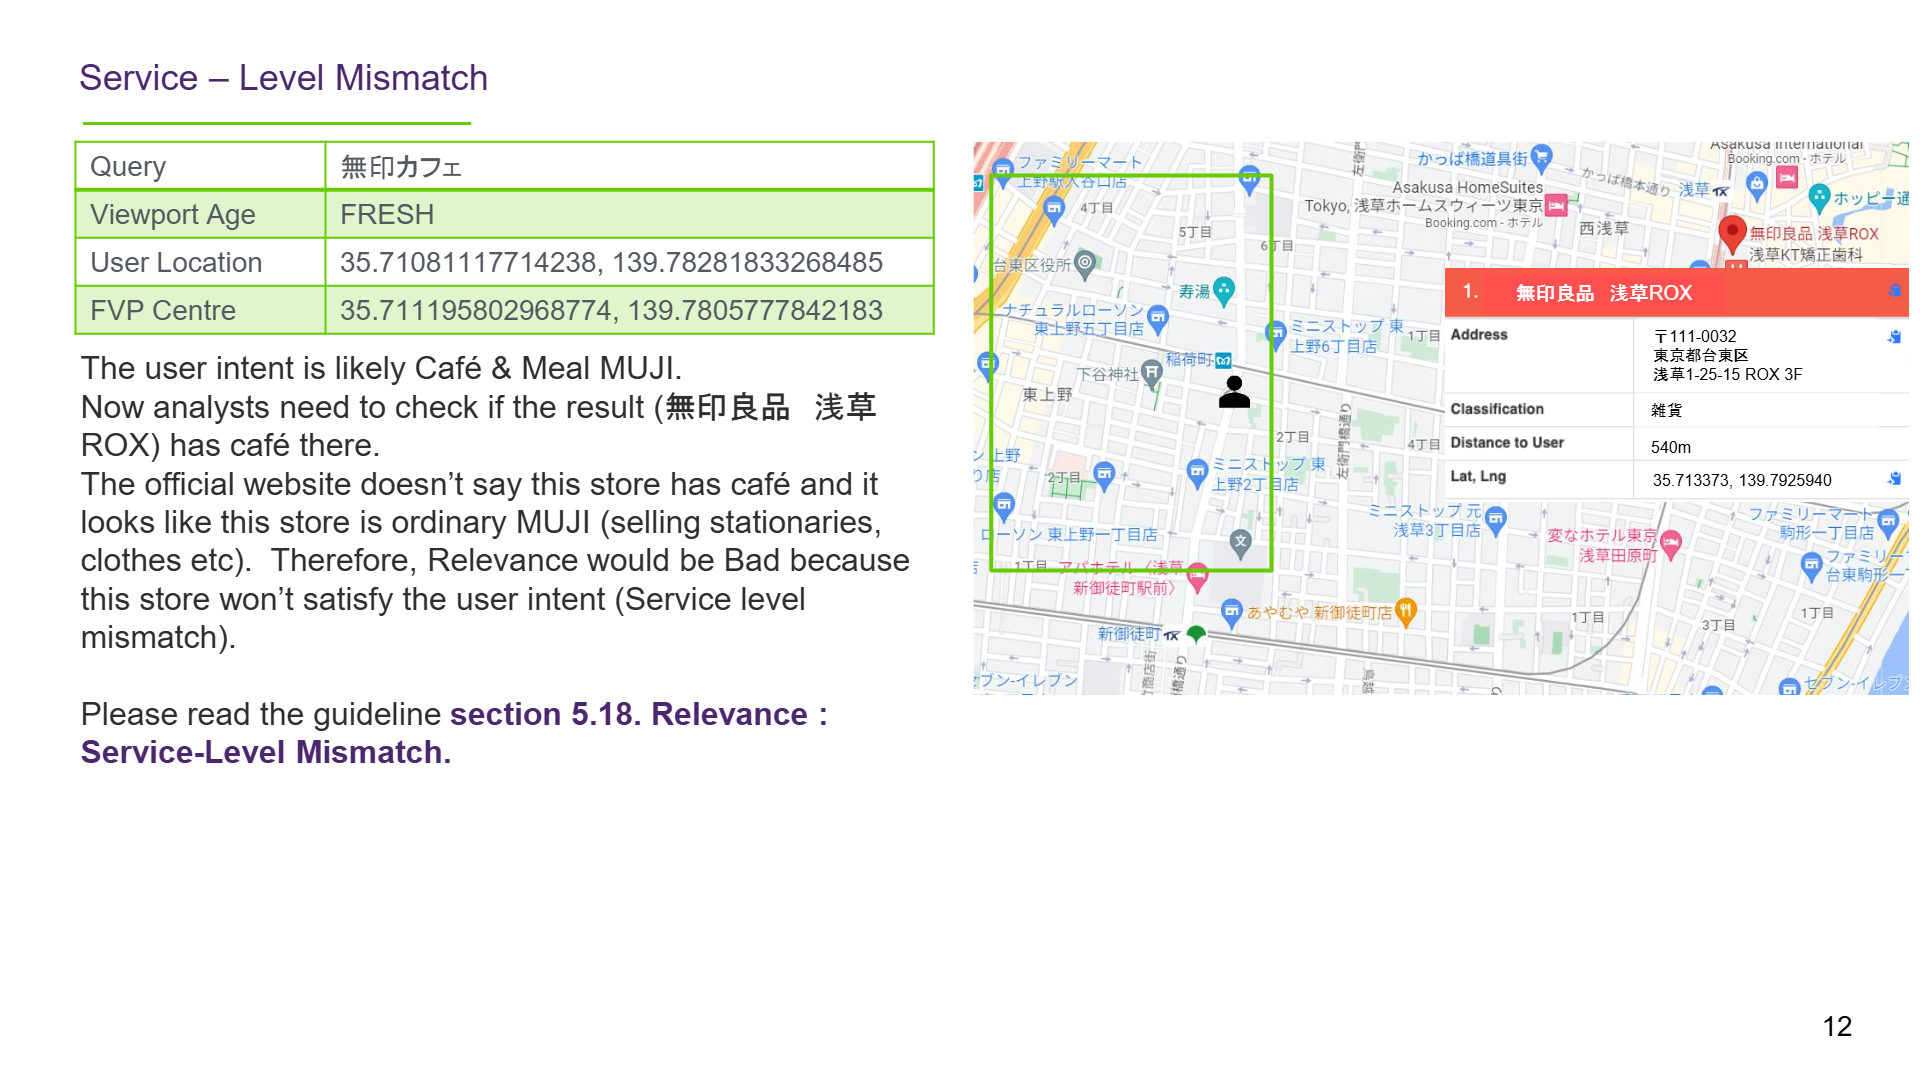Open the ミニストップ 元浅草3丁目店 store pin
1920x1080 pixels.
click(x=1496, y=519)
